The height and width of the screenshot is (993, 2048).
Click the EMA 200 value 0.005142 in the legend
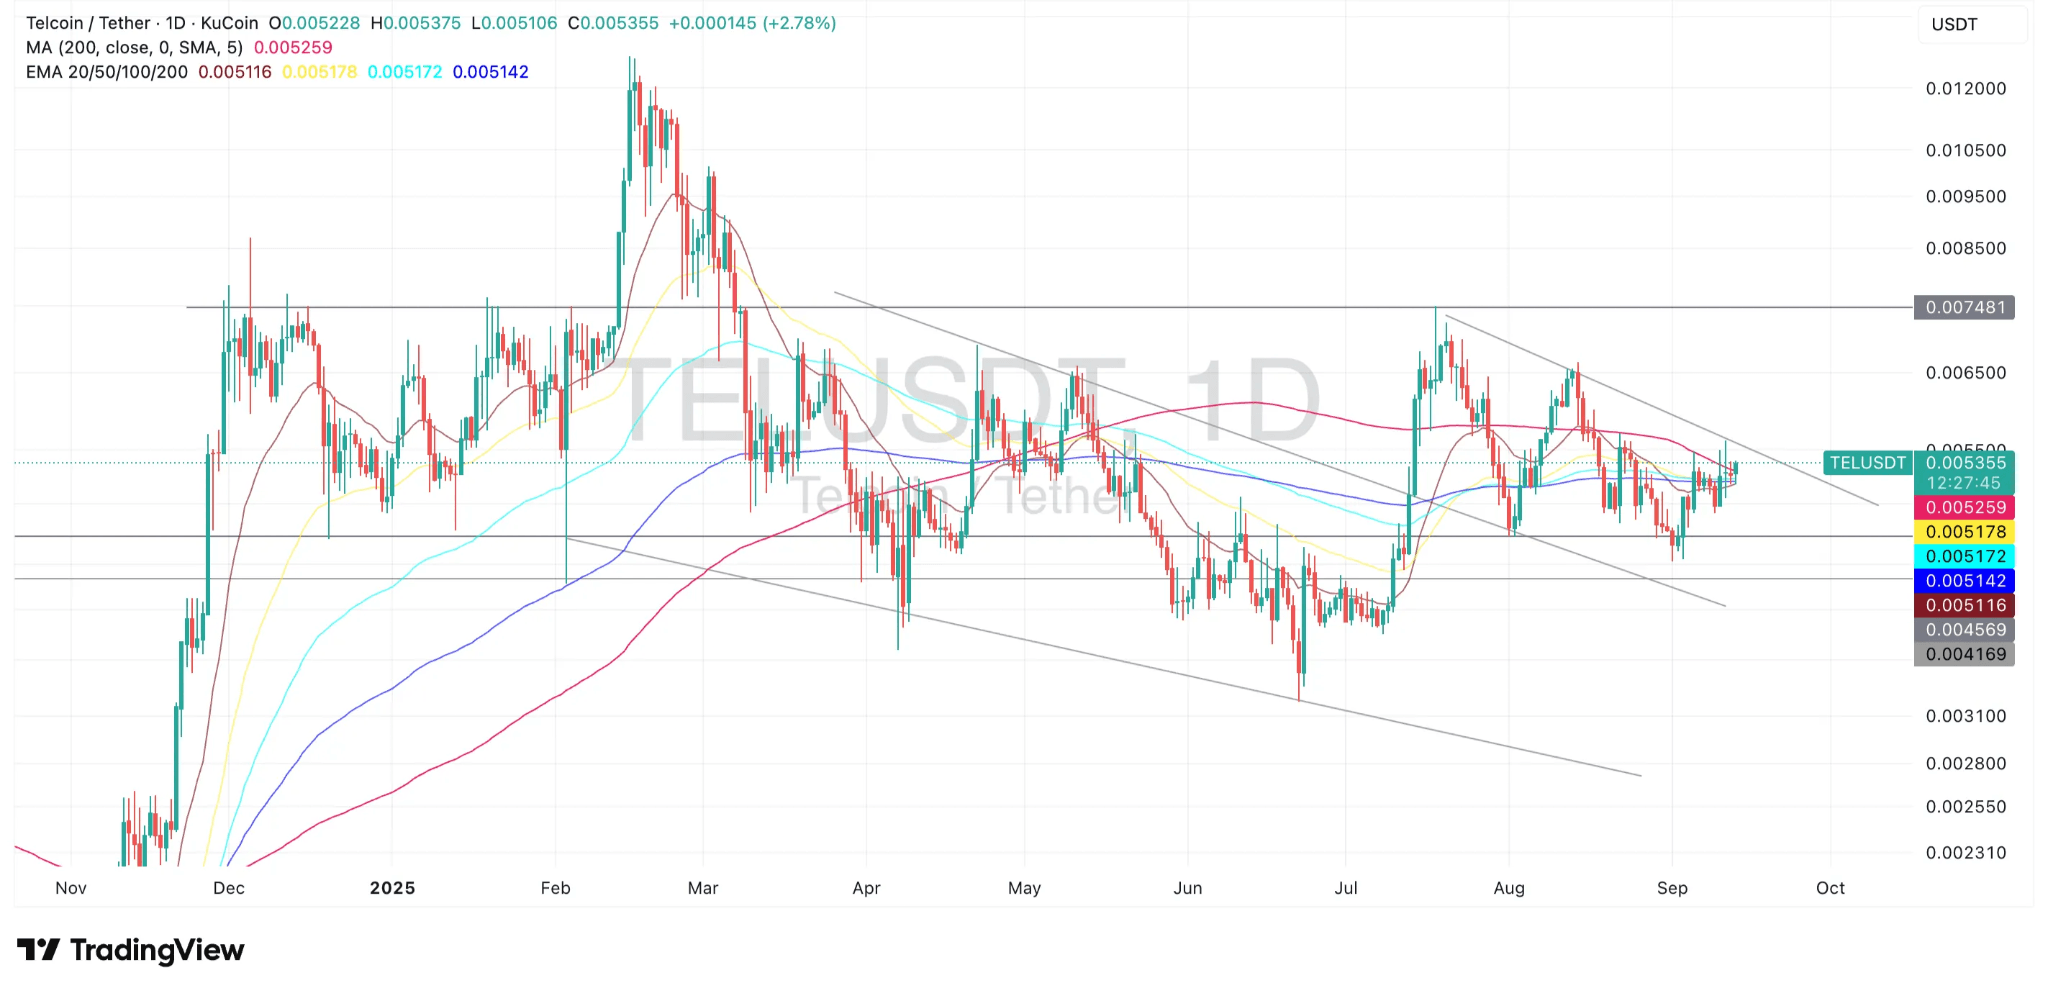pyautogui.click(x=491, y=72)
